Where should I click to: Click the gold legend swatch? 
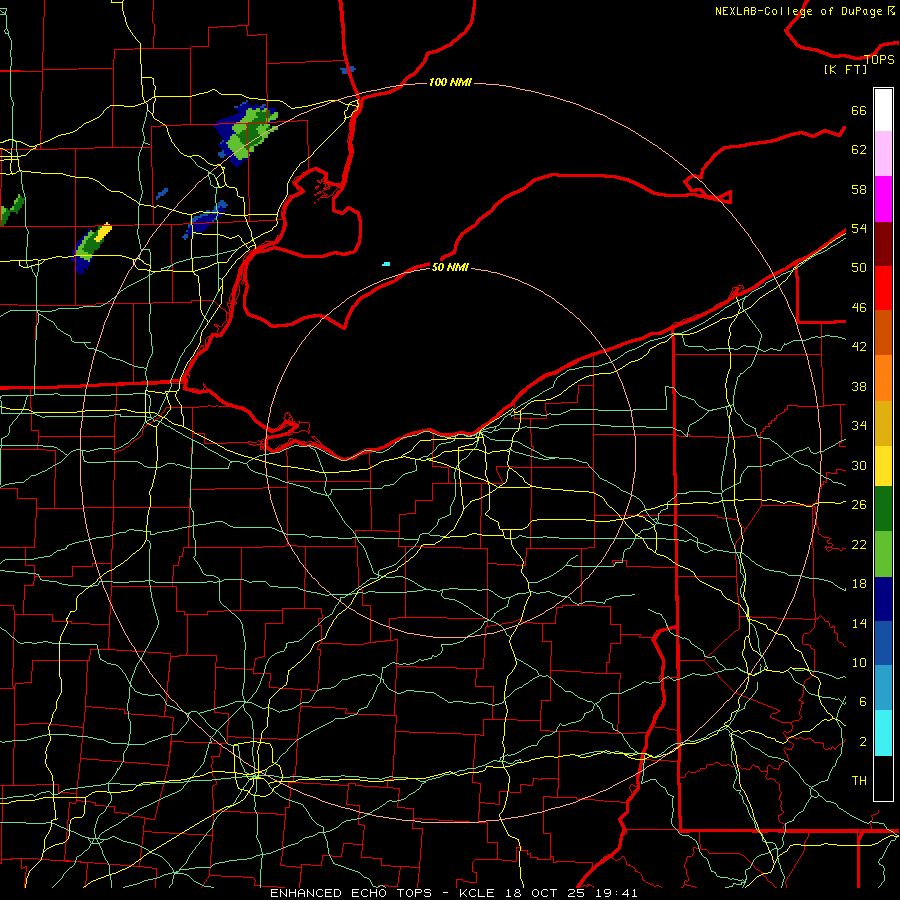(883, 422)
